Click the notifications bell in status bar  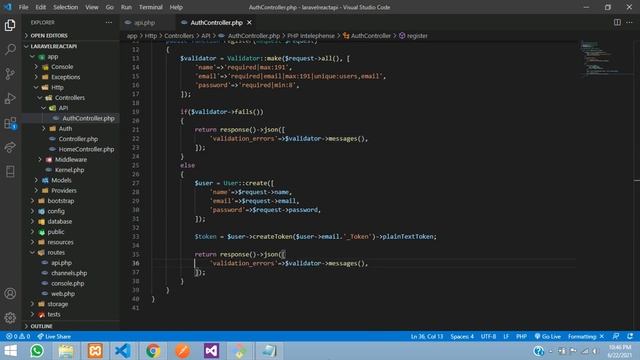click(x=630, y=336)
